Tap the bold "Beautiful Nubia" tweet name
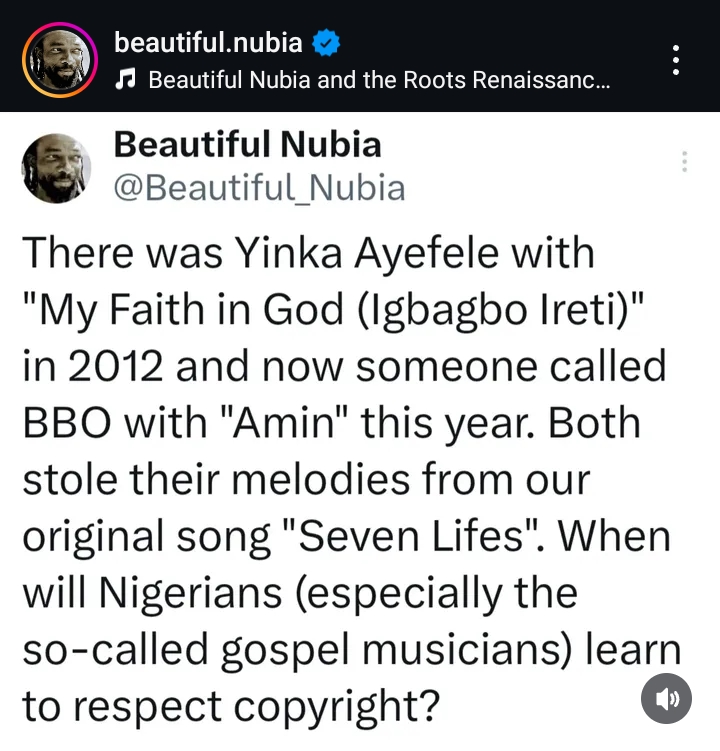This screenshot has height=751, width=720. [247, 145]
